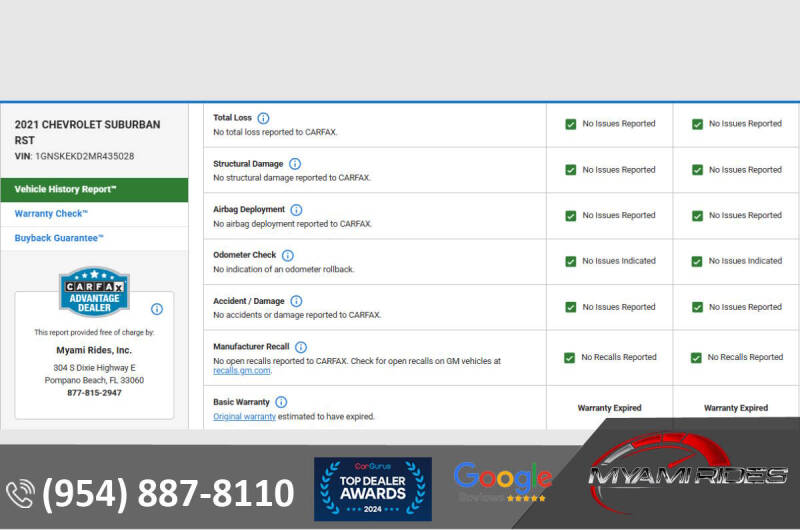Screen dimensions: 800x530
Task: Click the CARFAX Advantage Dealer badge
Action: (x=94, y=292)
